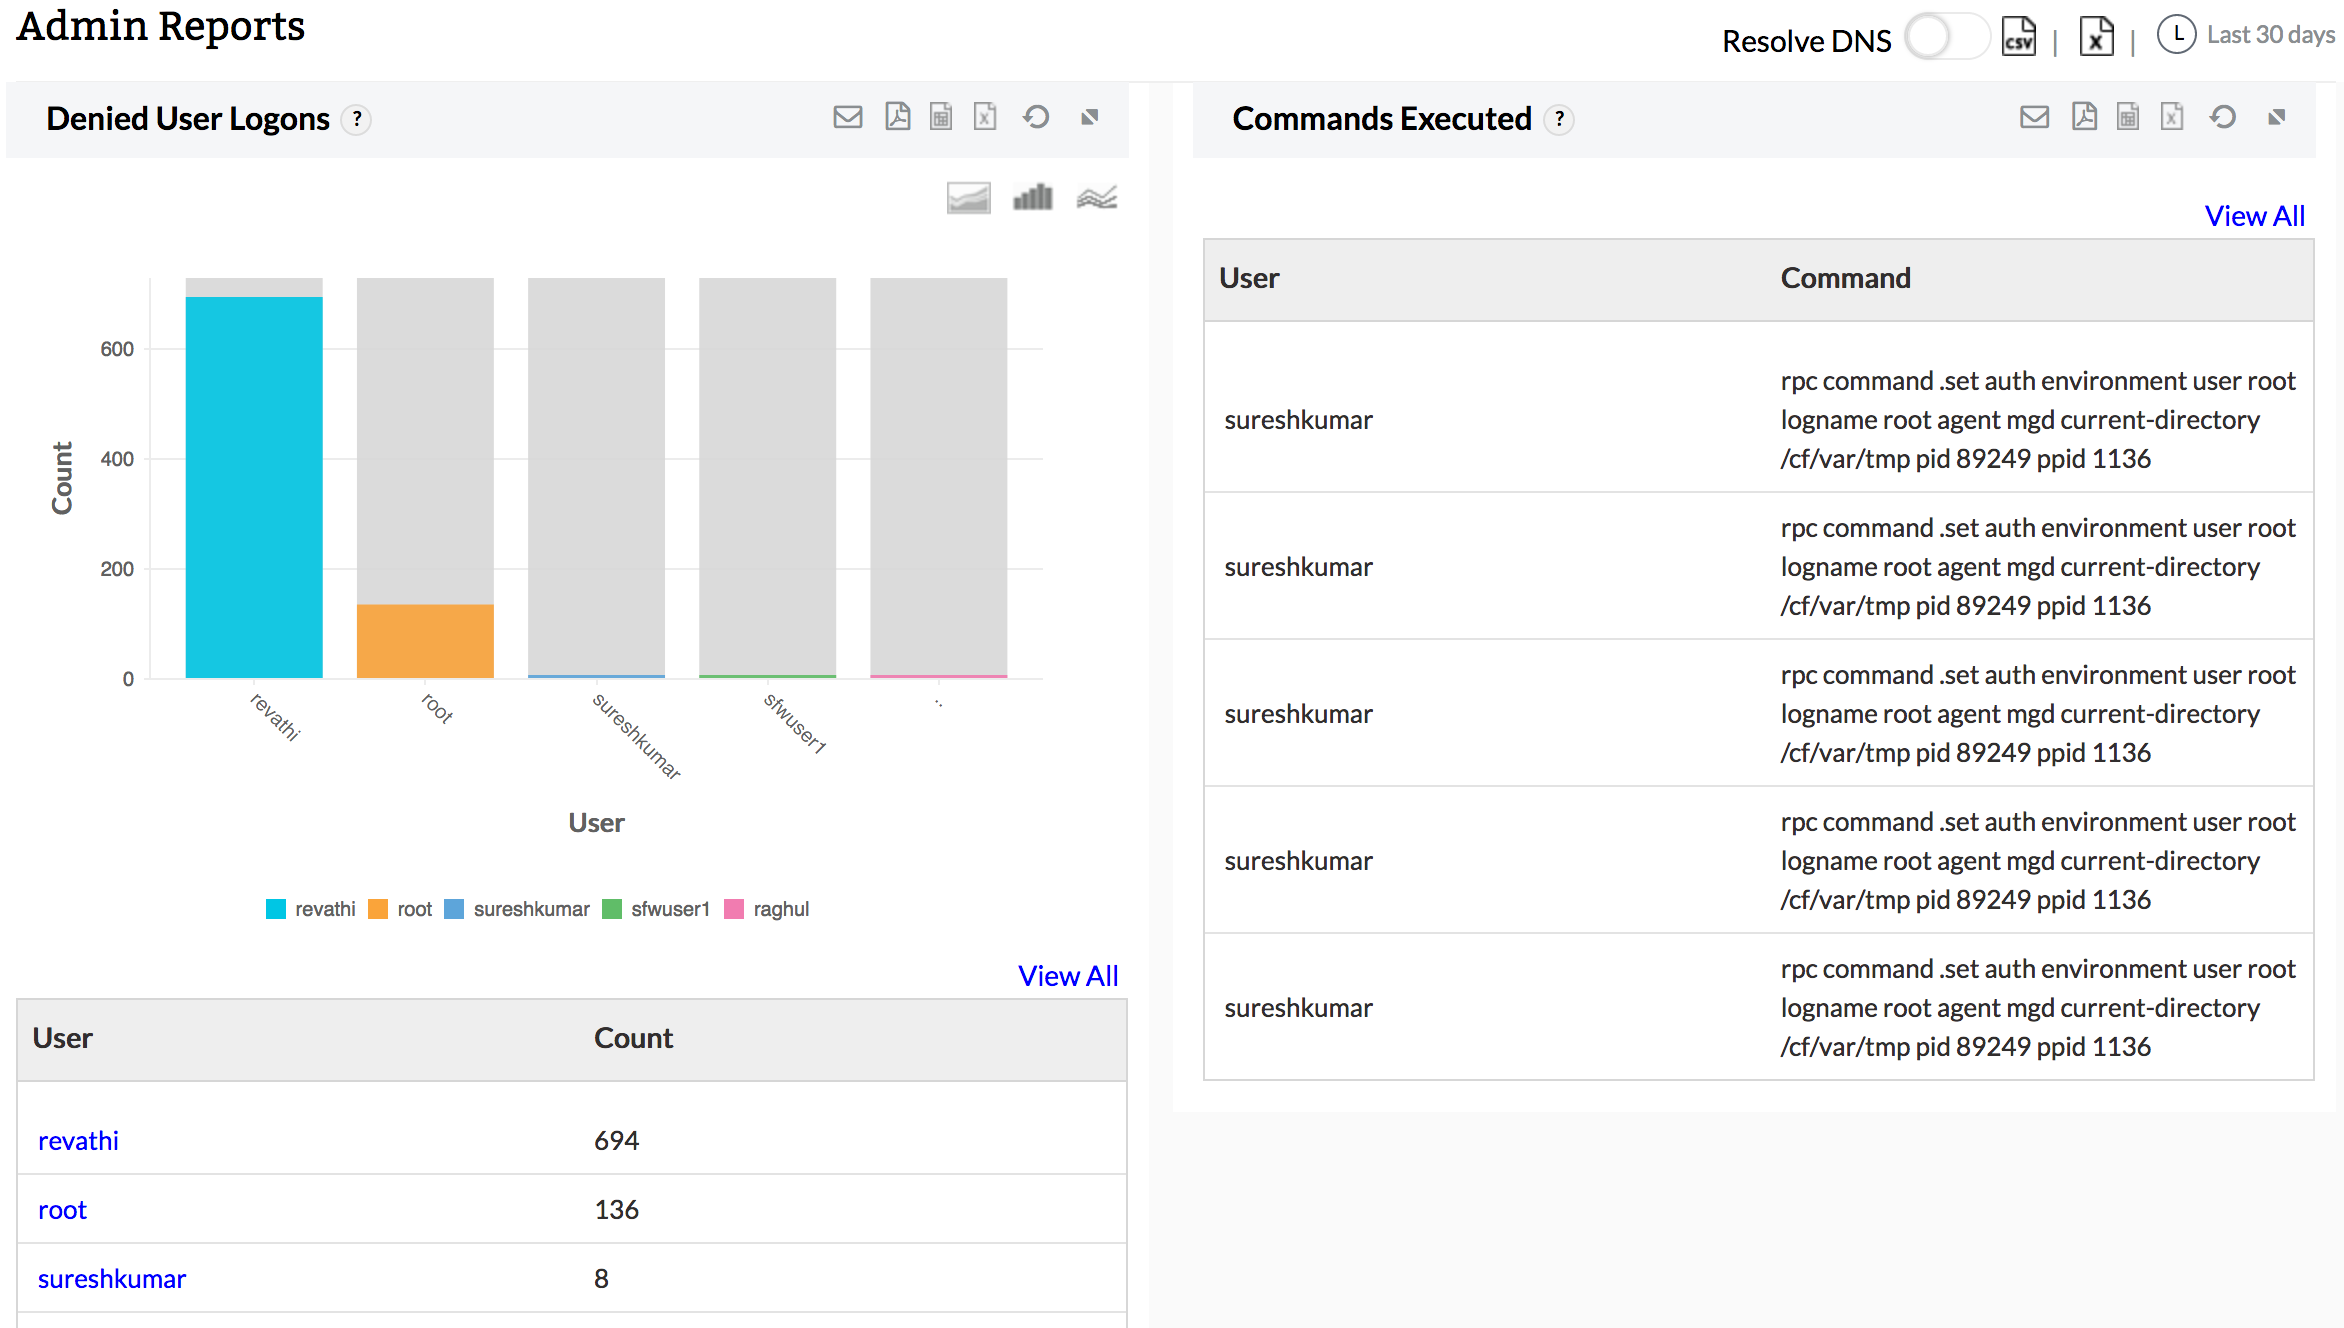Click the orange root bar in chart
2344x1328 pixels.
click(x=425, y=641)
